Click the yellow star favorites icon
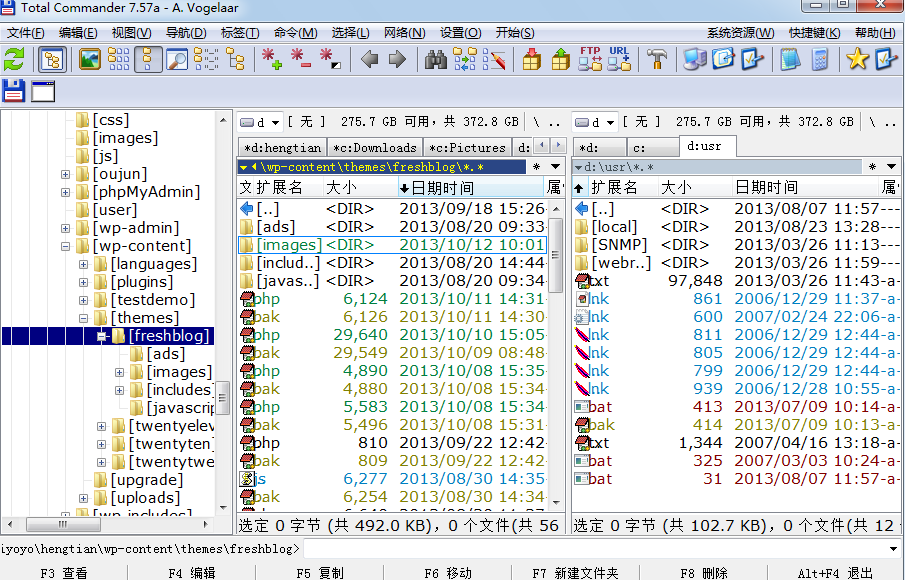This screenshot has width=905, height=580. tap(857, 59)
